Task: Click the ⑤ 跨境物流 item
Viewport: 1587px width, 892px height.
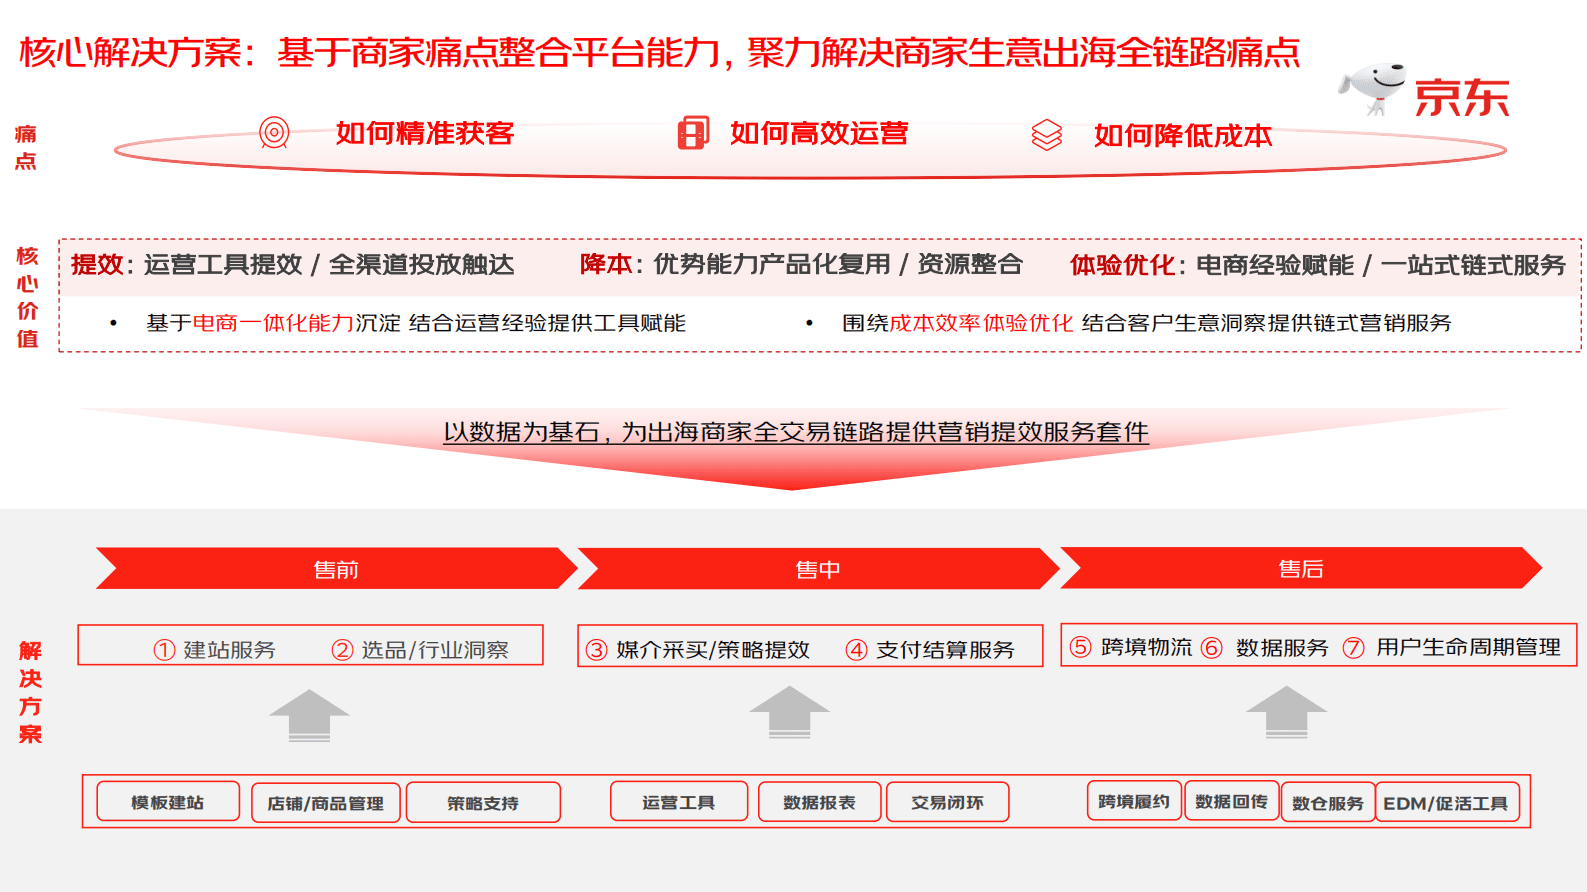Action: coord(1131,646)
